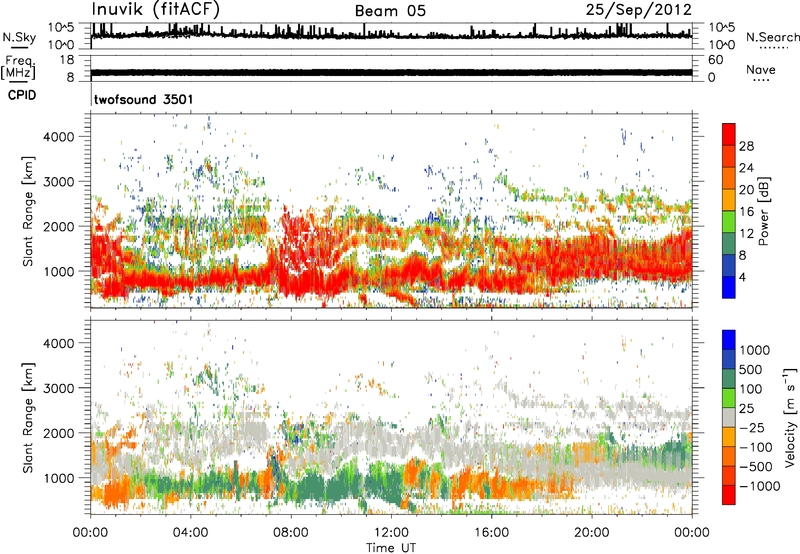Click '2000' on power plot range axis
Viewport: 800px width, 554px height.
coord(58,226)
